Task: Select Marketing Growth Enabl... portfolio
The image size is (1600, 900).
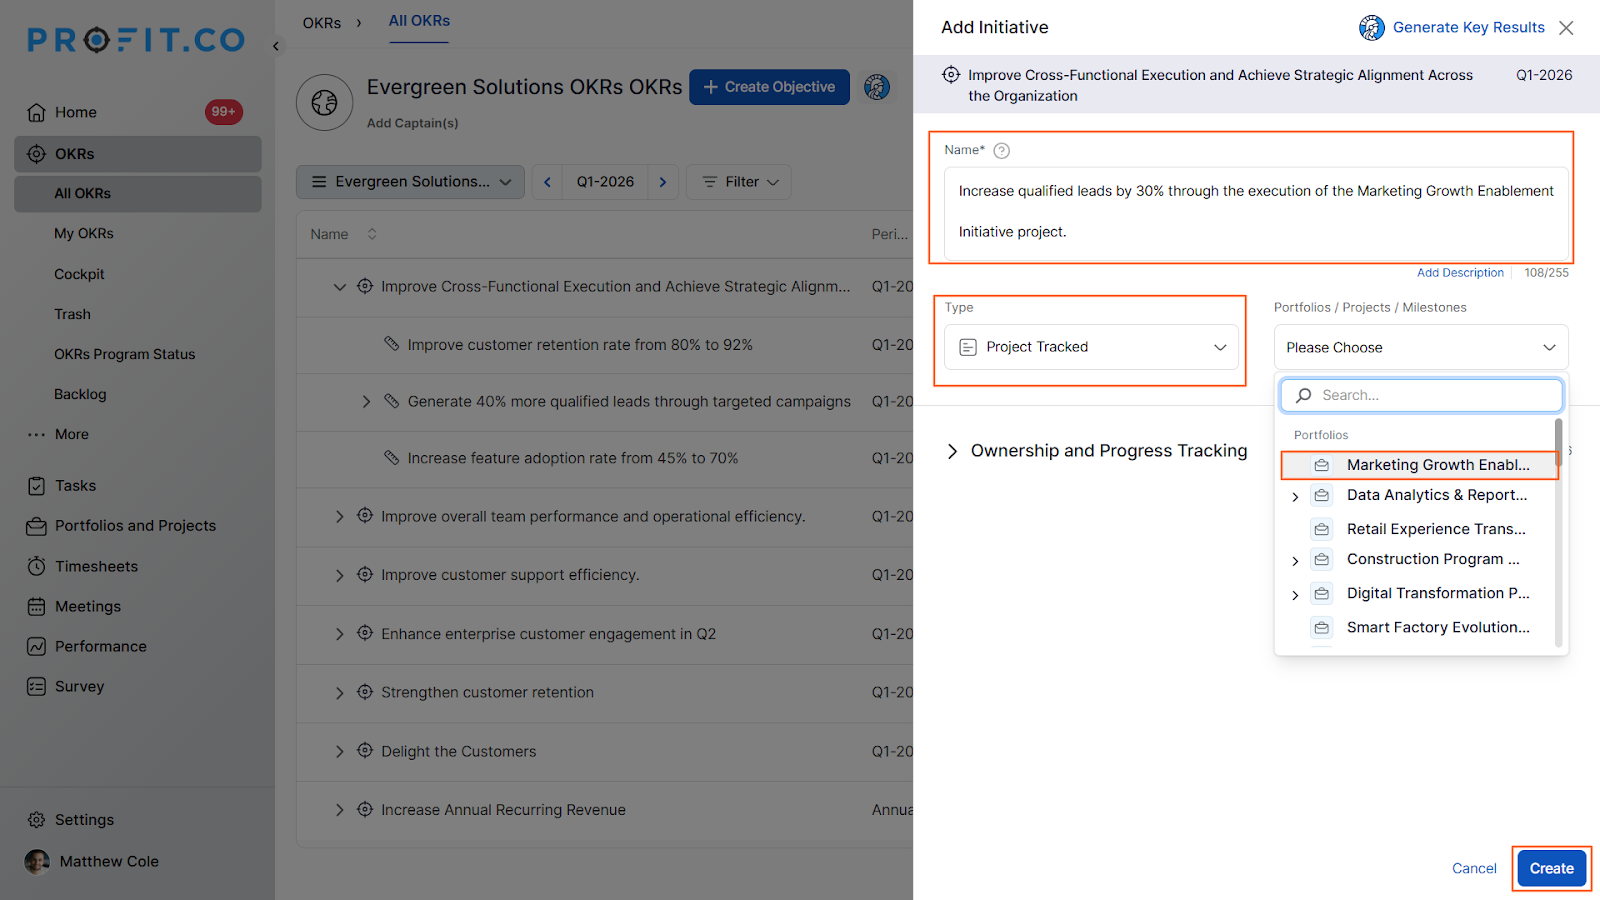Action: coord(1436,465)
